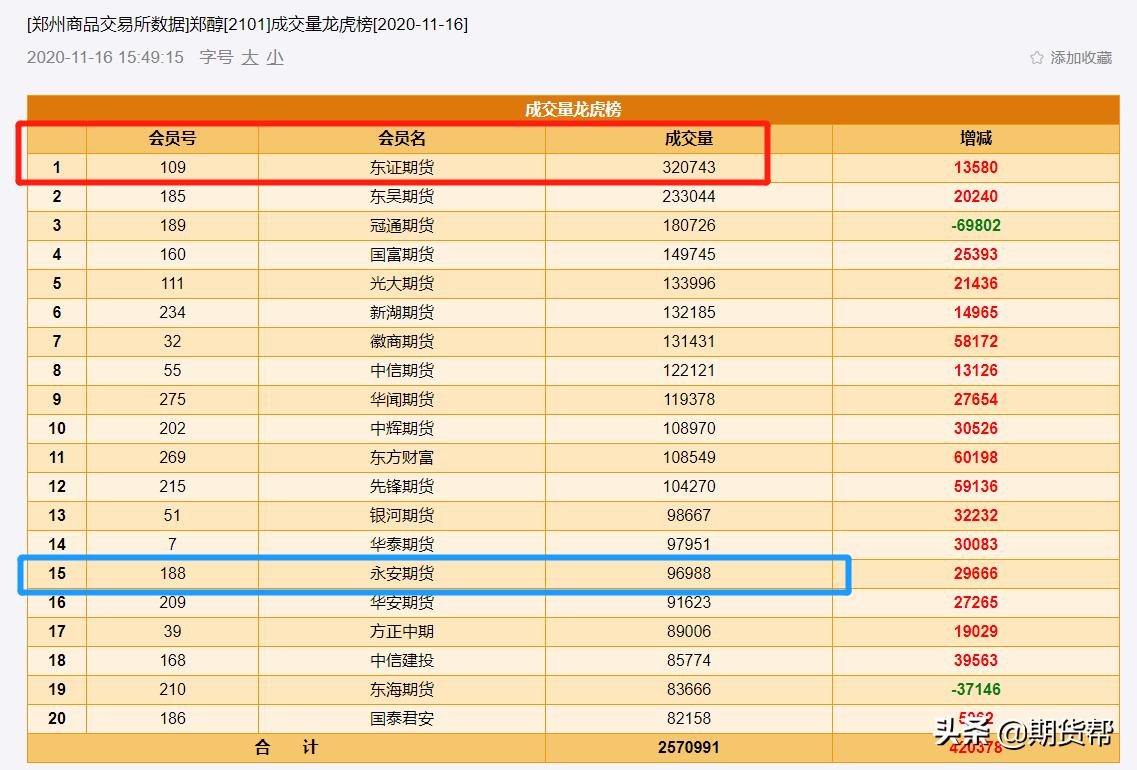
Task: Click the 增减 column header
Action: click(975, 138)
